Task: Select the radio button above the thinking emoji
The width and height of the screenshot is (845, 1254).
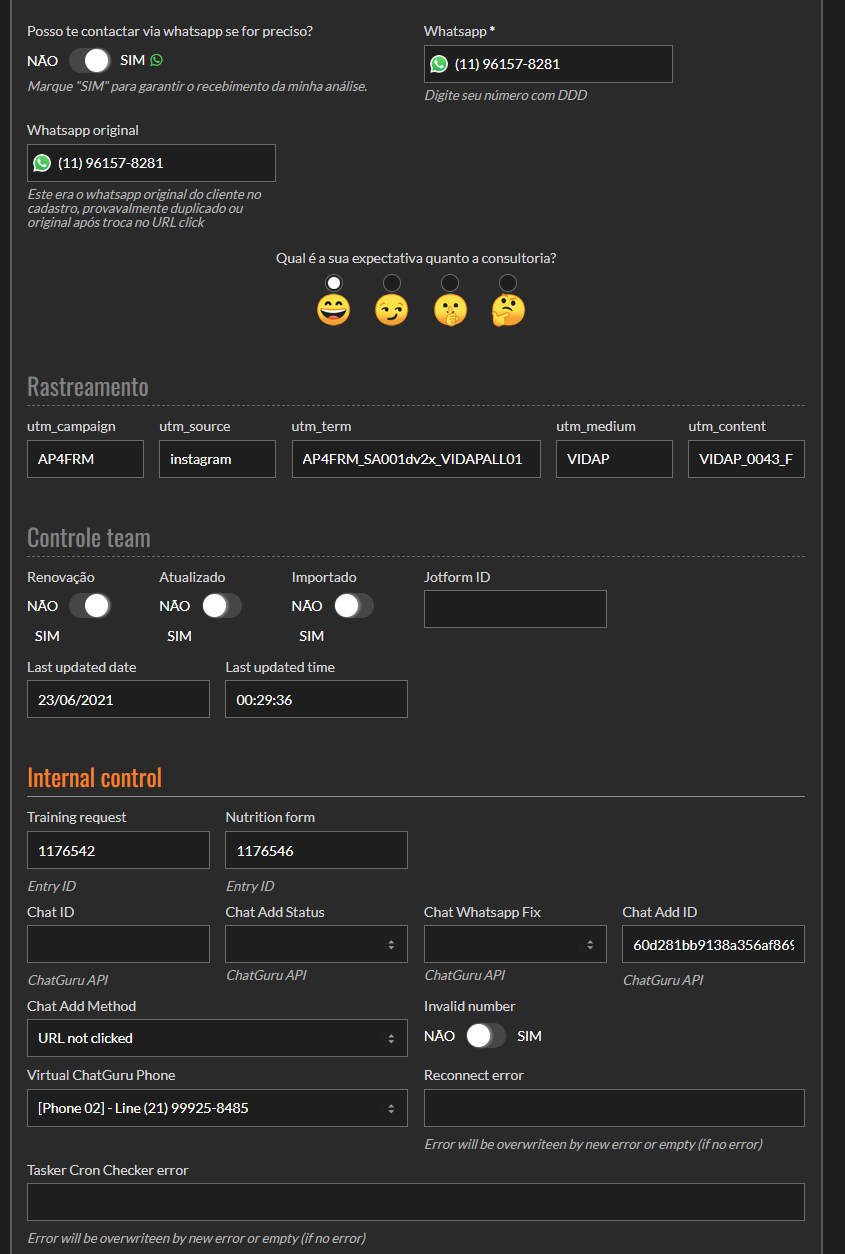Action: (x=508, y=283)
